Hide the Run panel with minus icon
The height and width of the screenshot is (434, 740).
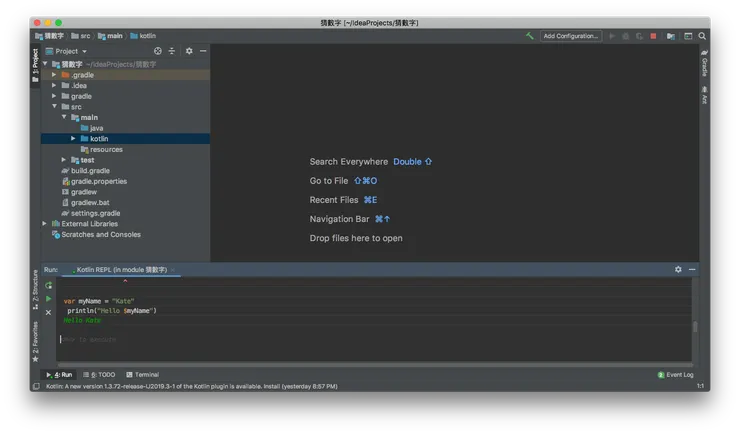click(x=692, y=269)
